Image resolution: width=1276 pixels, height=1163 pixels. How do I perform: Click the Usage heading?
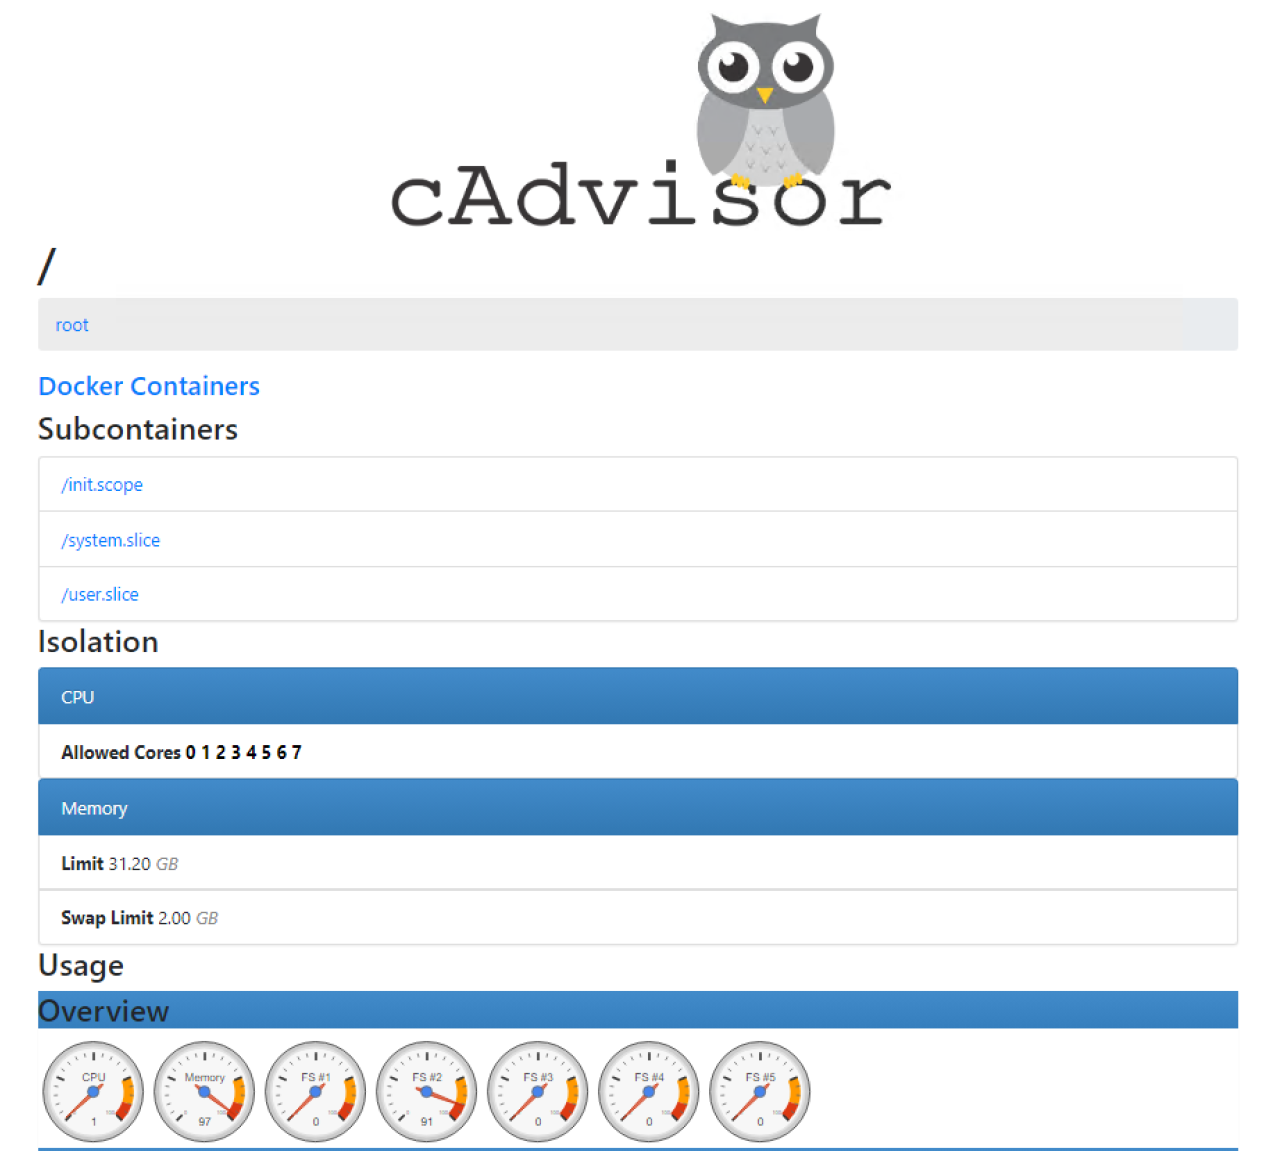click(x=81, y=966)
